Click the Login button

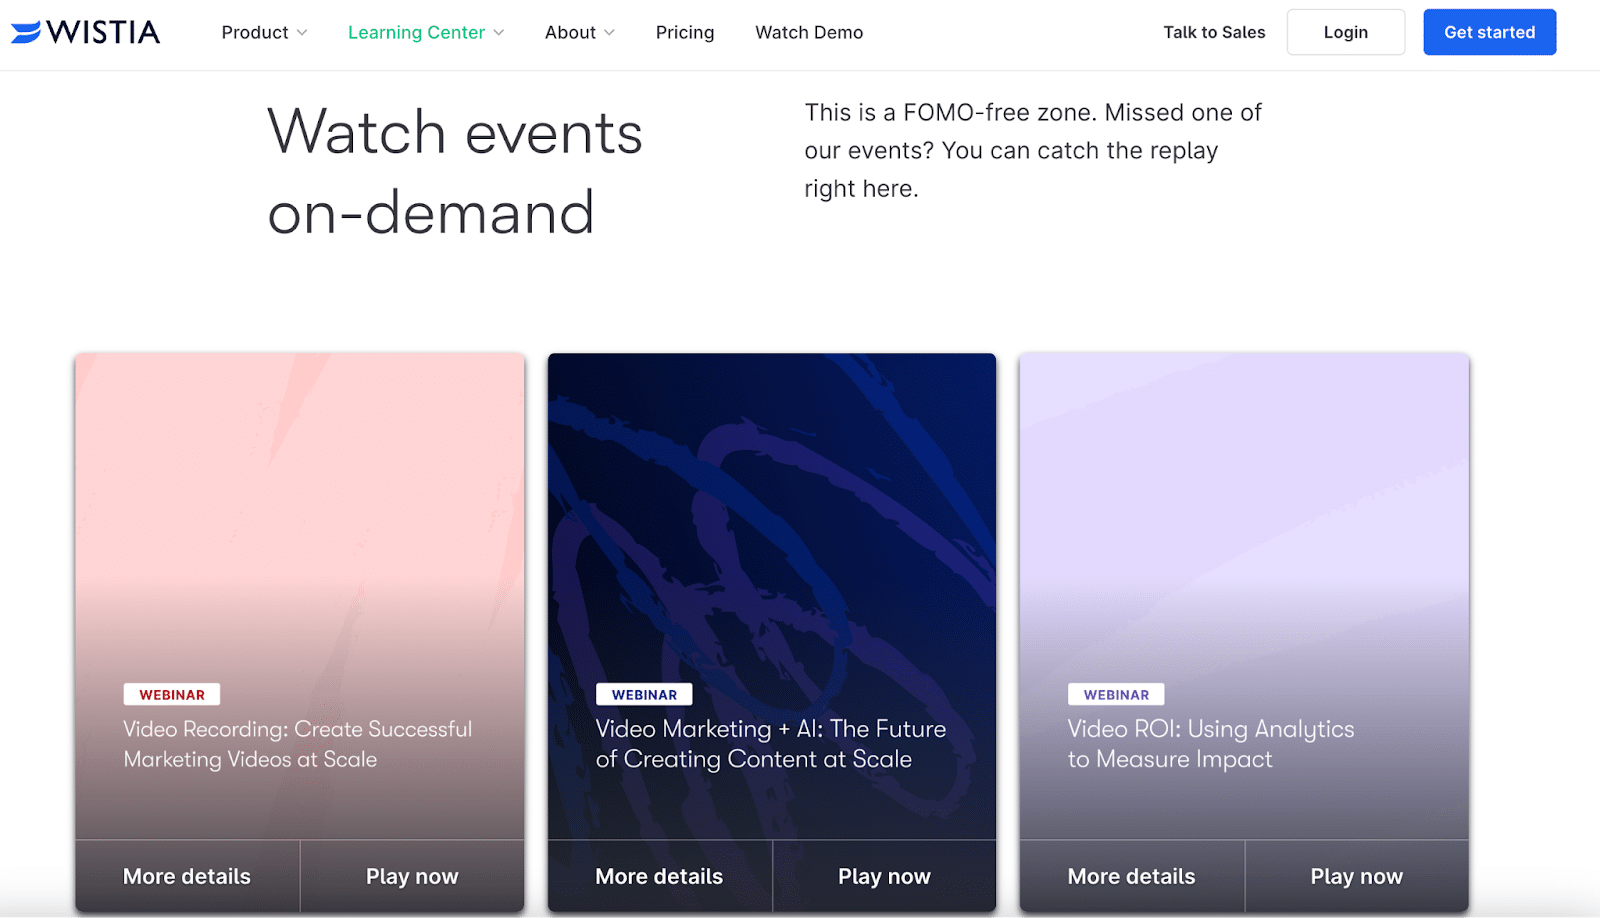coord(1345,31)
